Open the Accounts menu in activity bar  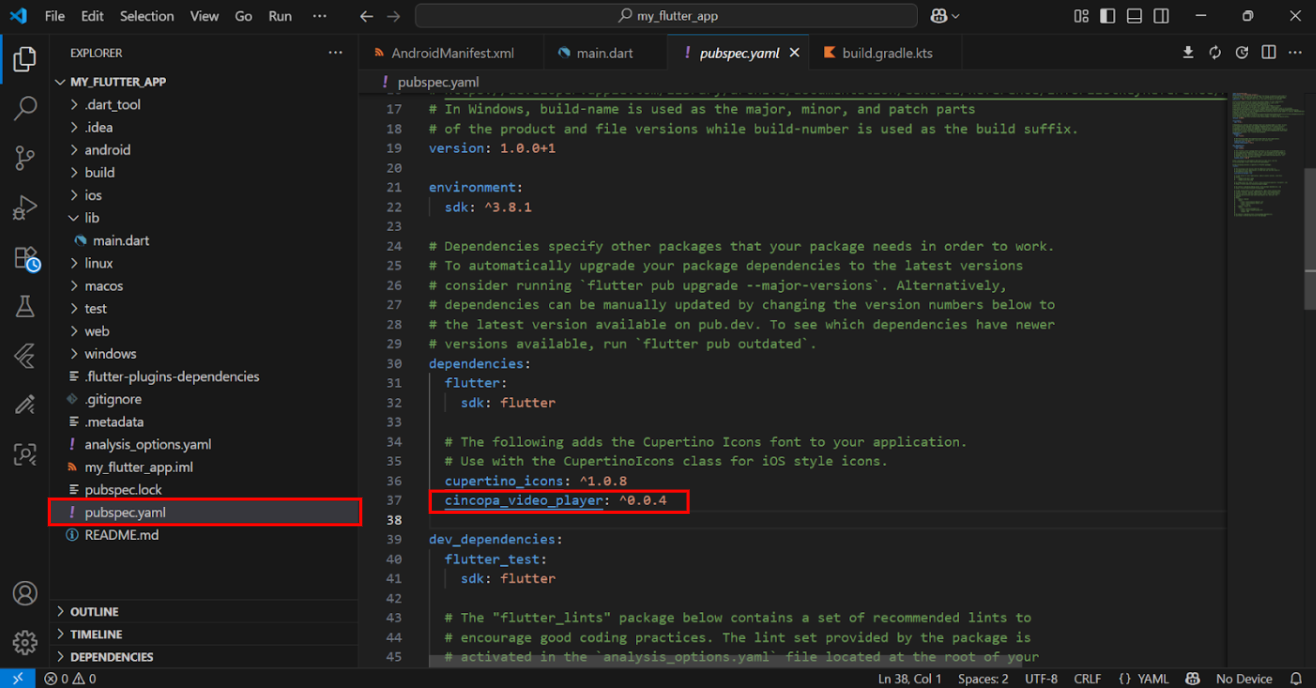tap(25, 593)
